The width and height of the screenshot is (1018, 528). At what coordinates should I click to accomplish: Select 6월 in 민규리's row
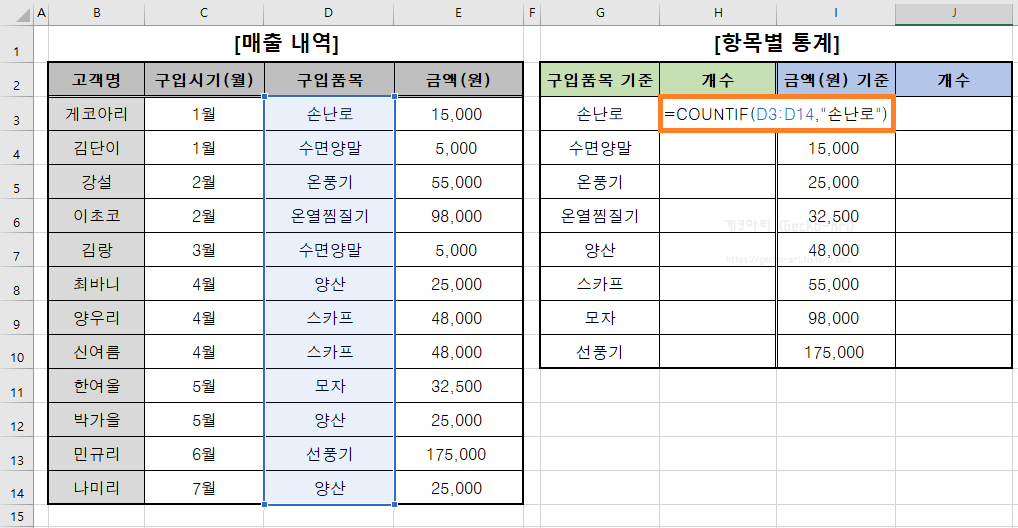(204, 454)
